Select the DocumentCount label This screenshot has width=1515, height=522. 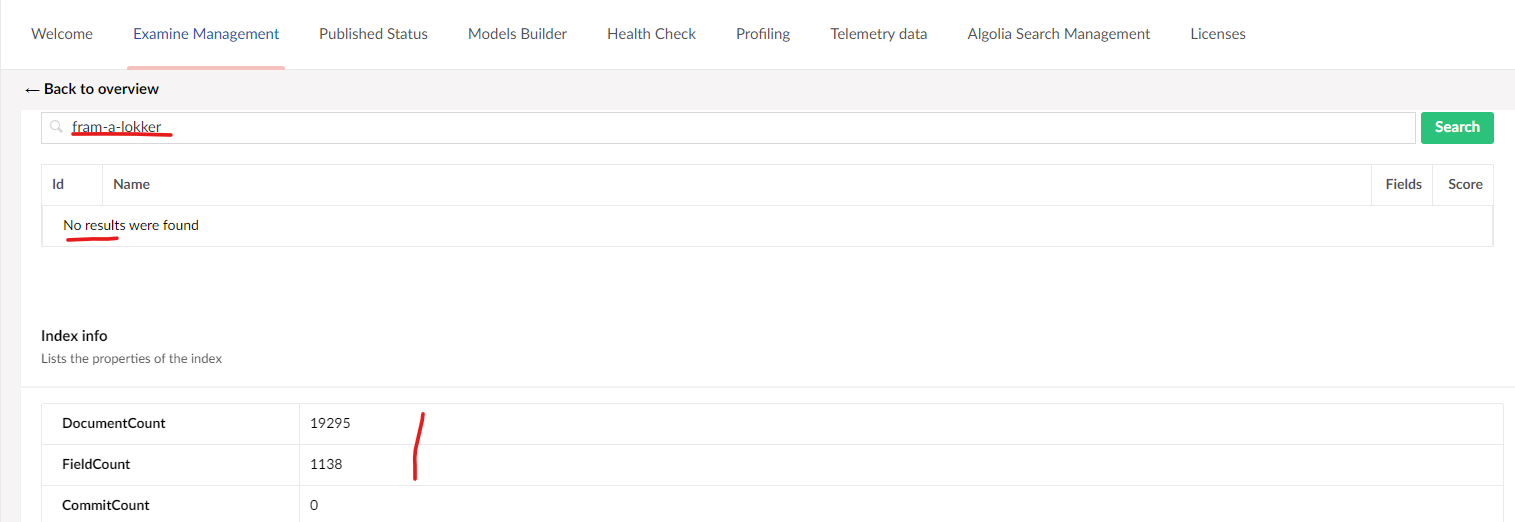(114, 423)
